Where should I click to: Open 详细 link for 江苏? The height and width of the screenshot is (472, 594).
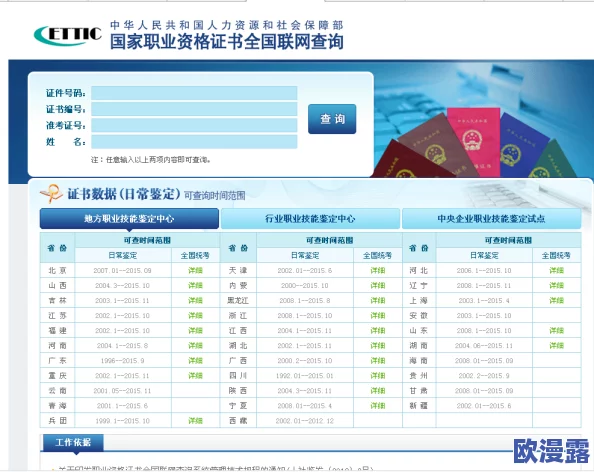click(x=195, y=316)
